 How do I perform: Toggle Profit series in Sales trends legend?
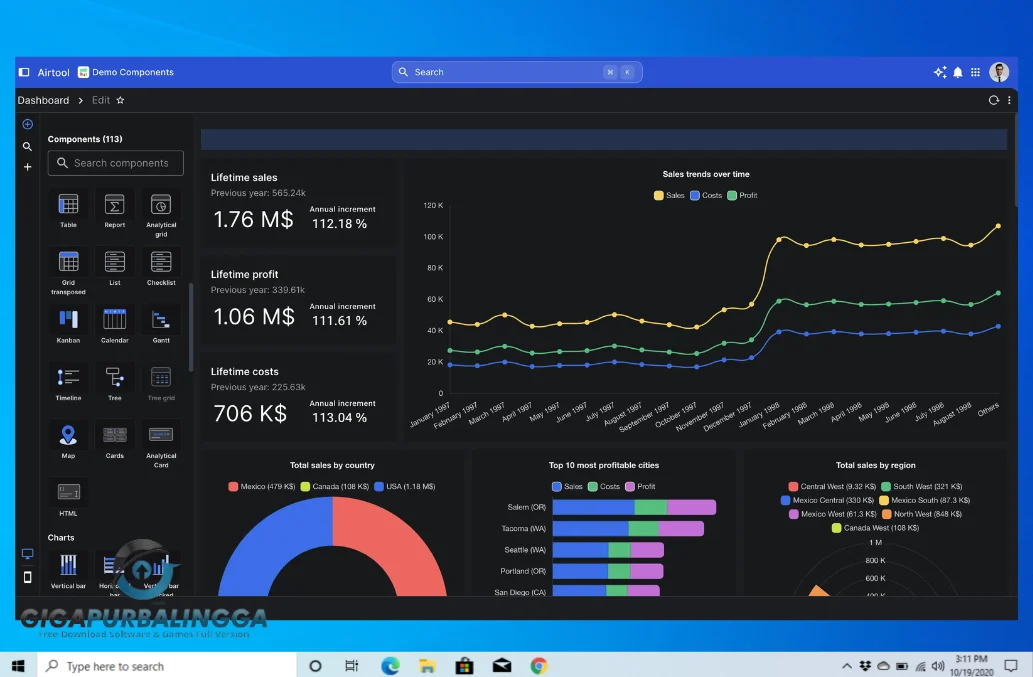[x=742, y=196]
